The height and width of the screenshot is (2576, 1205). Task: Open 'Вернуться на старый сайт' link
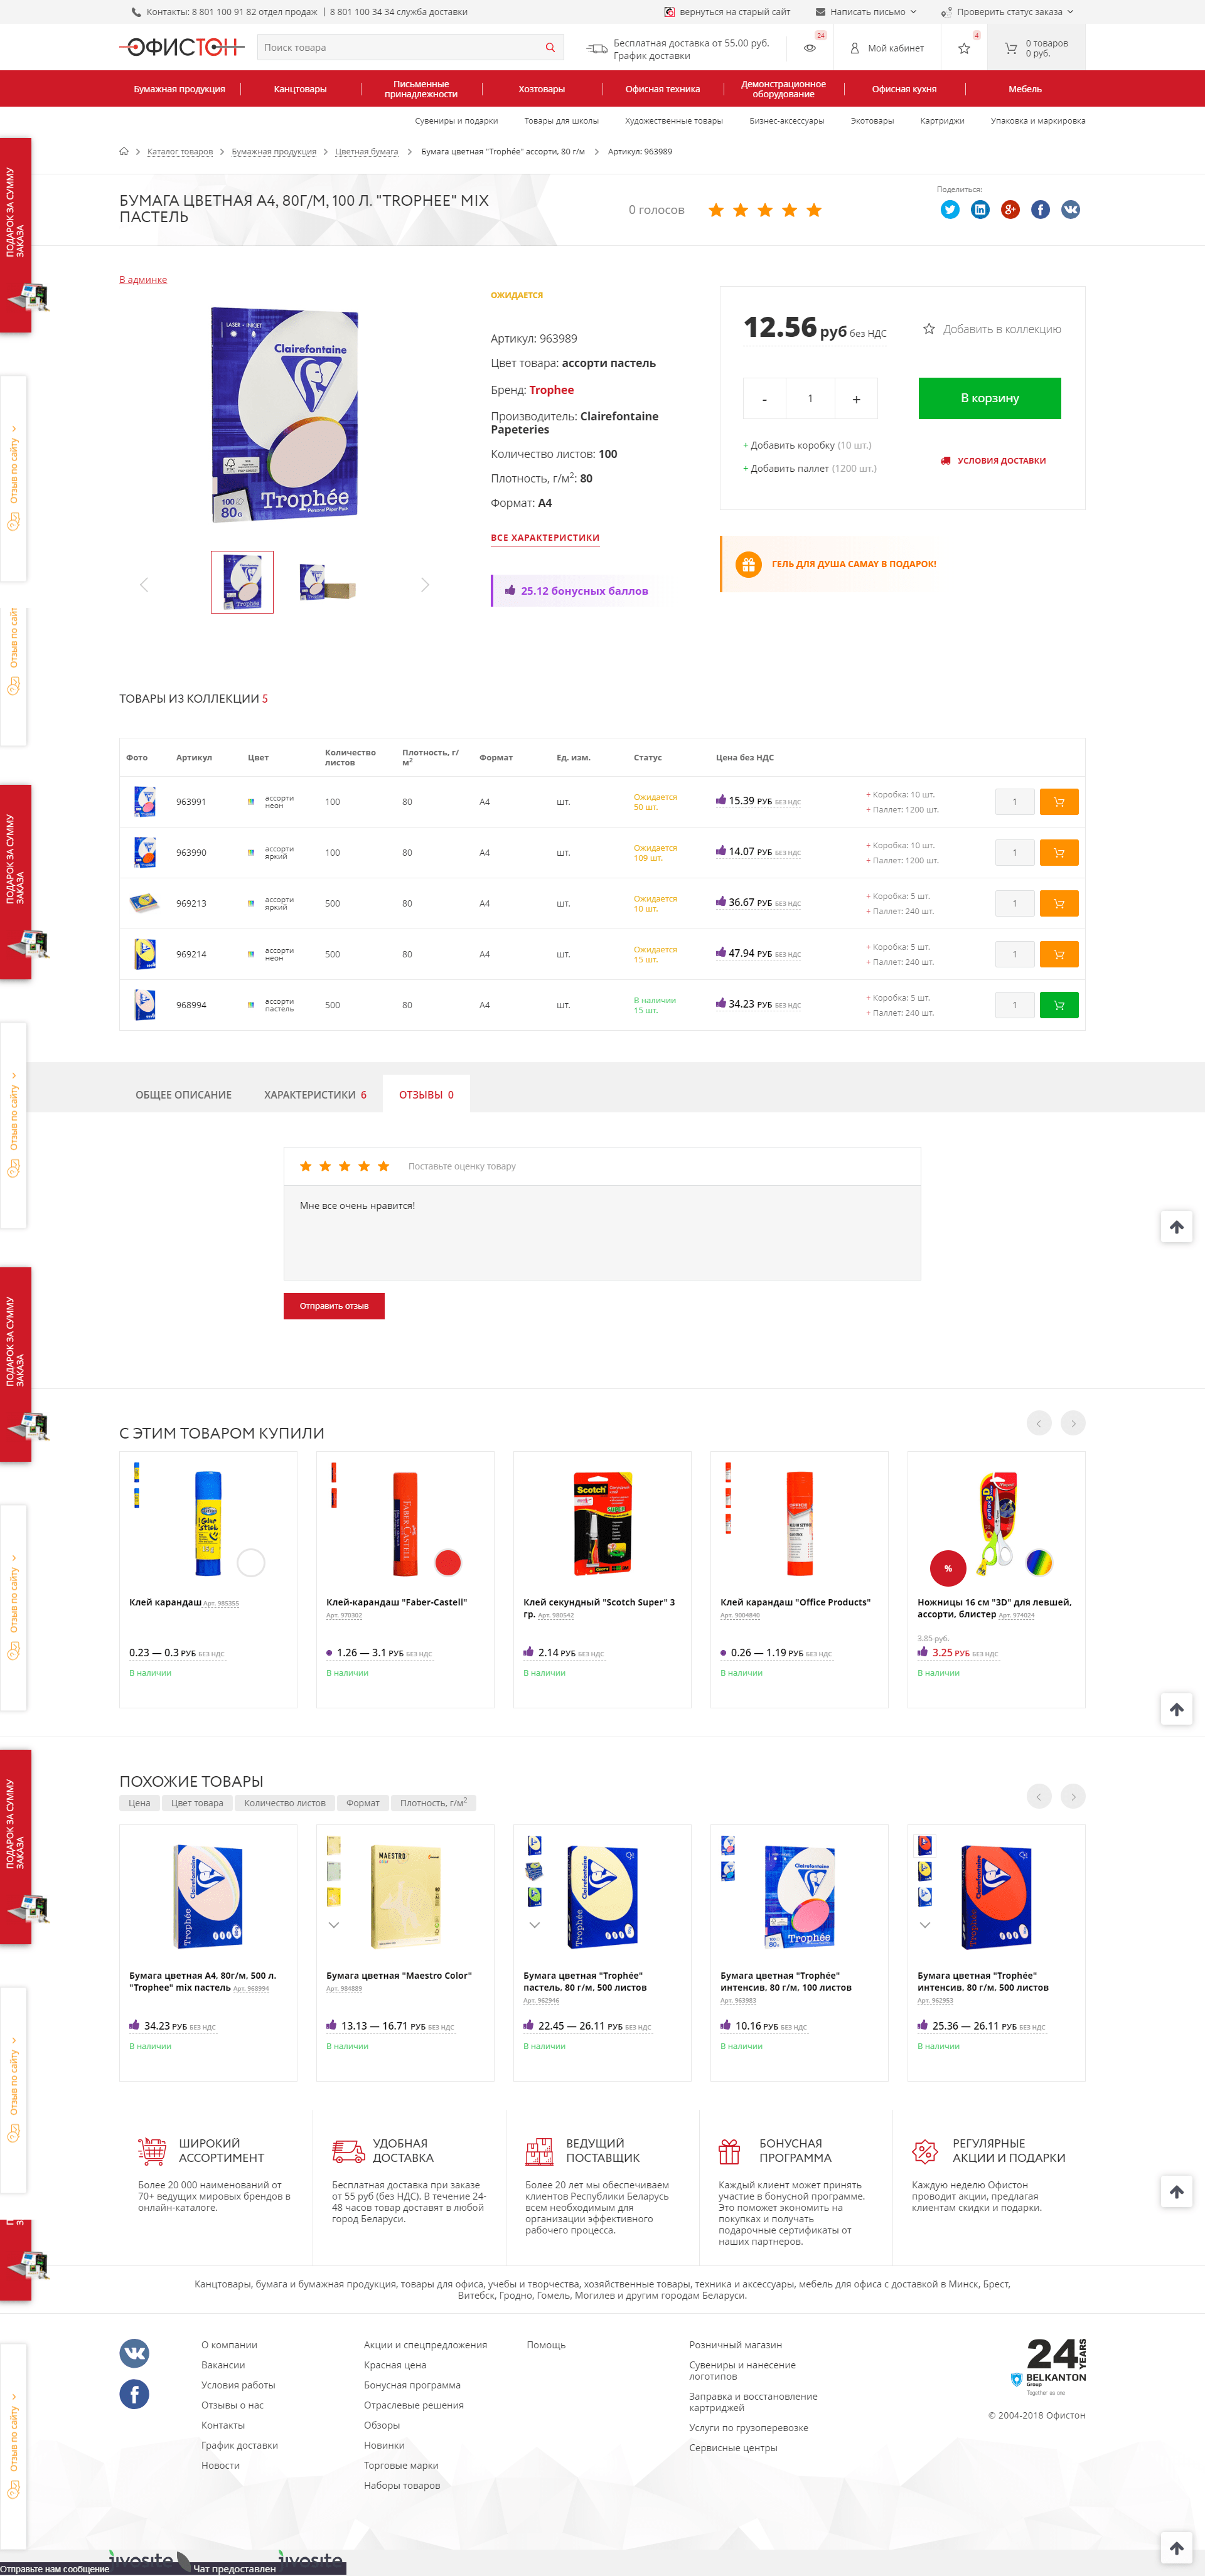pyautogui.click(x=727, y=12)
